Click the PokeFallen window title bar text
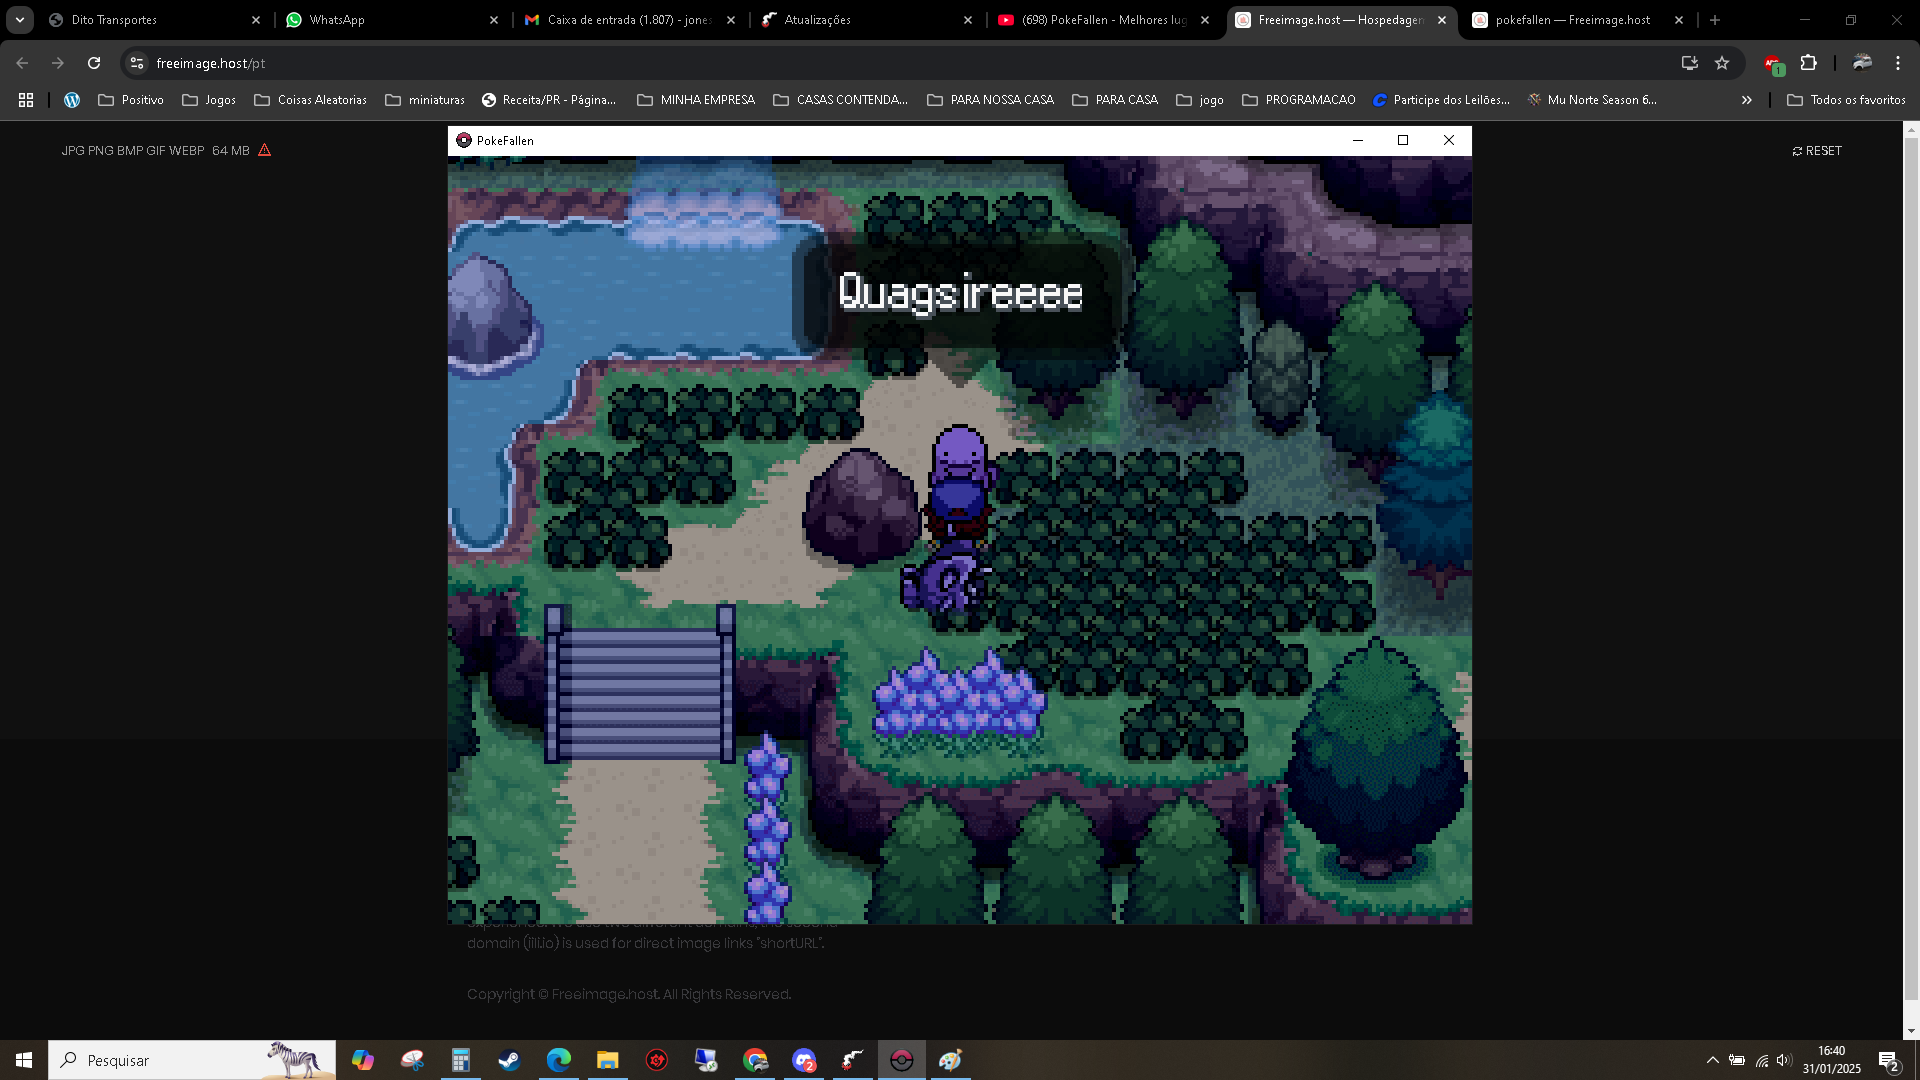 pyautogui.click(x=505, y=141)
